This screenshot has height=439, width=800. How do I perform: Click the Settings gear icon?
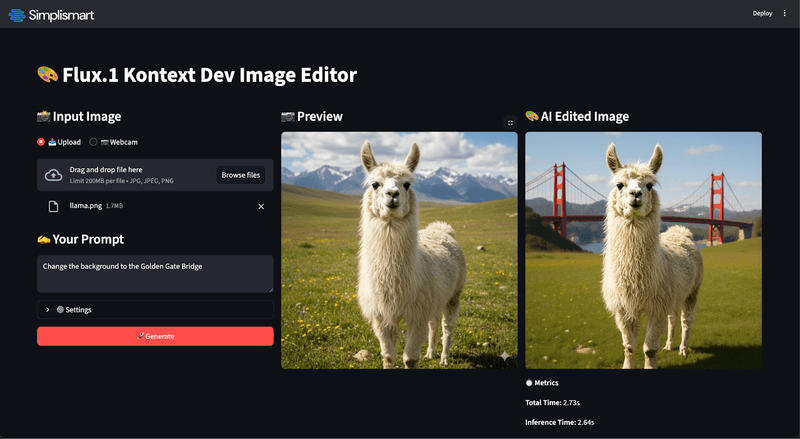[x=60, y=309]
